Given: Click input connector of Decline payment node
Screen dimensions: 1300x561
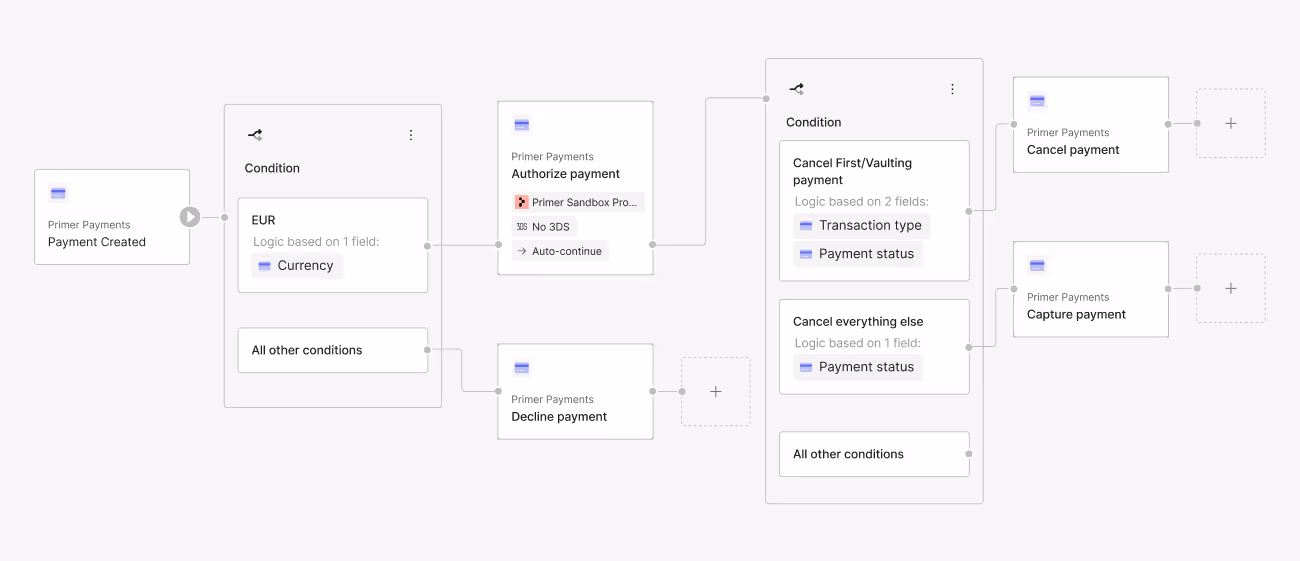Looking at the screenshot, I should pyautogui.click(x=498, y=392).
